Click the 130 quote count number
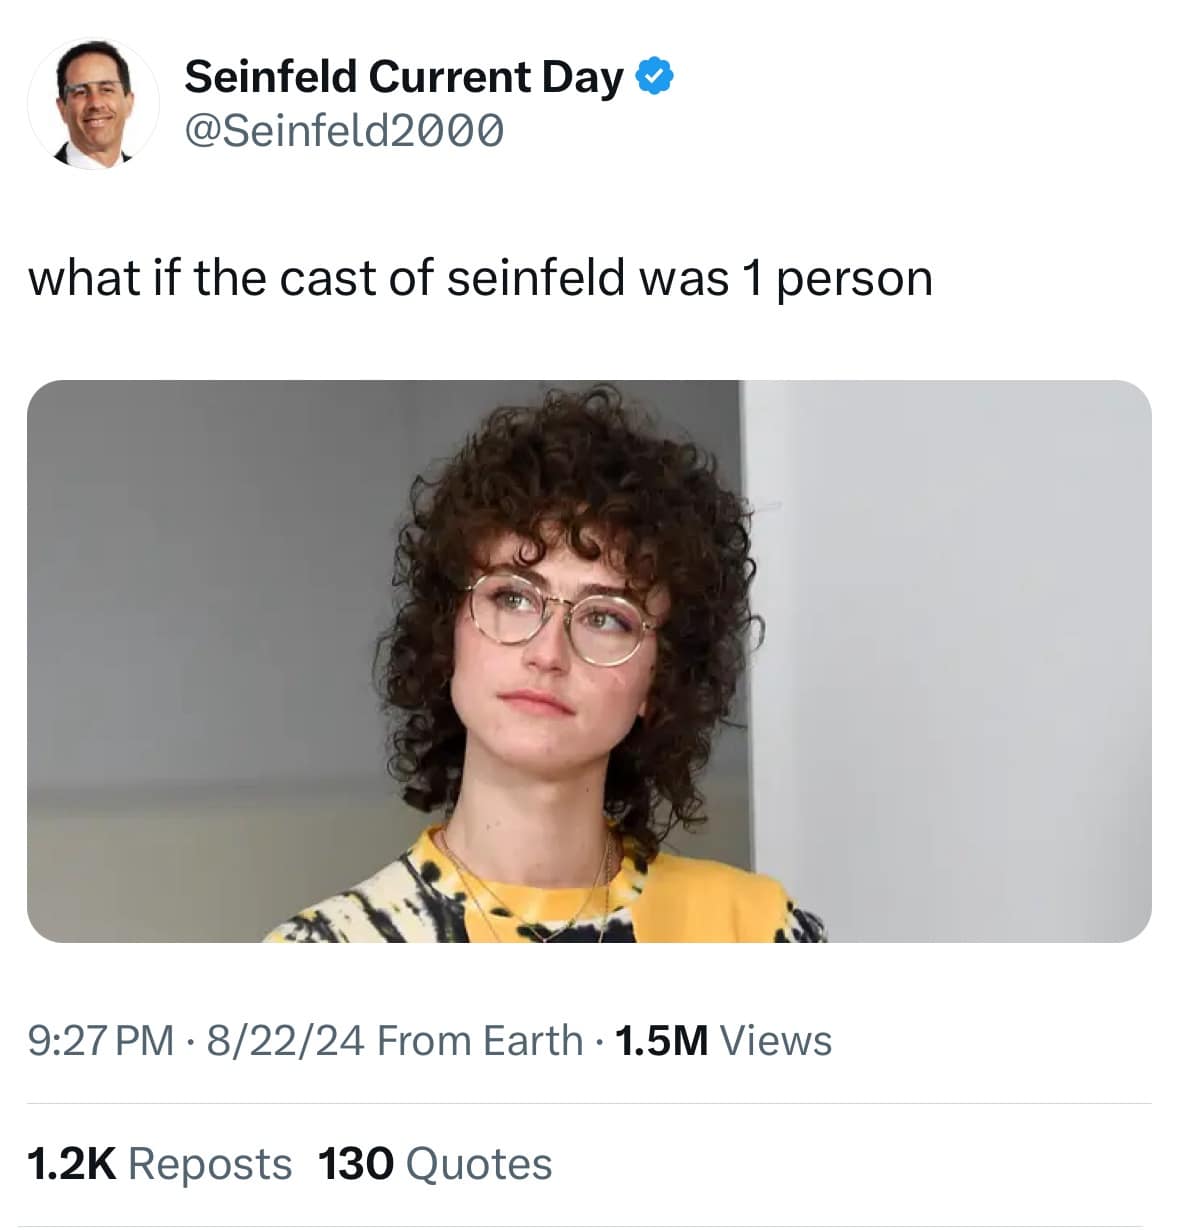Image resolution: width=1179 pixels, height=1230 pixels. 355,1163
